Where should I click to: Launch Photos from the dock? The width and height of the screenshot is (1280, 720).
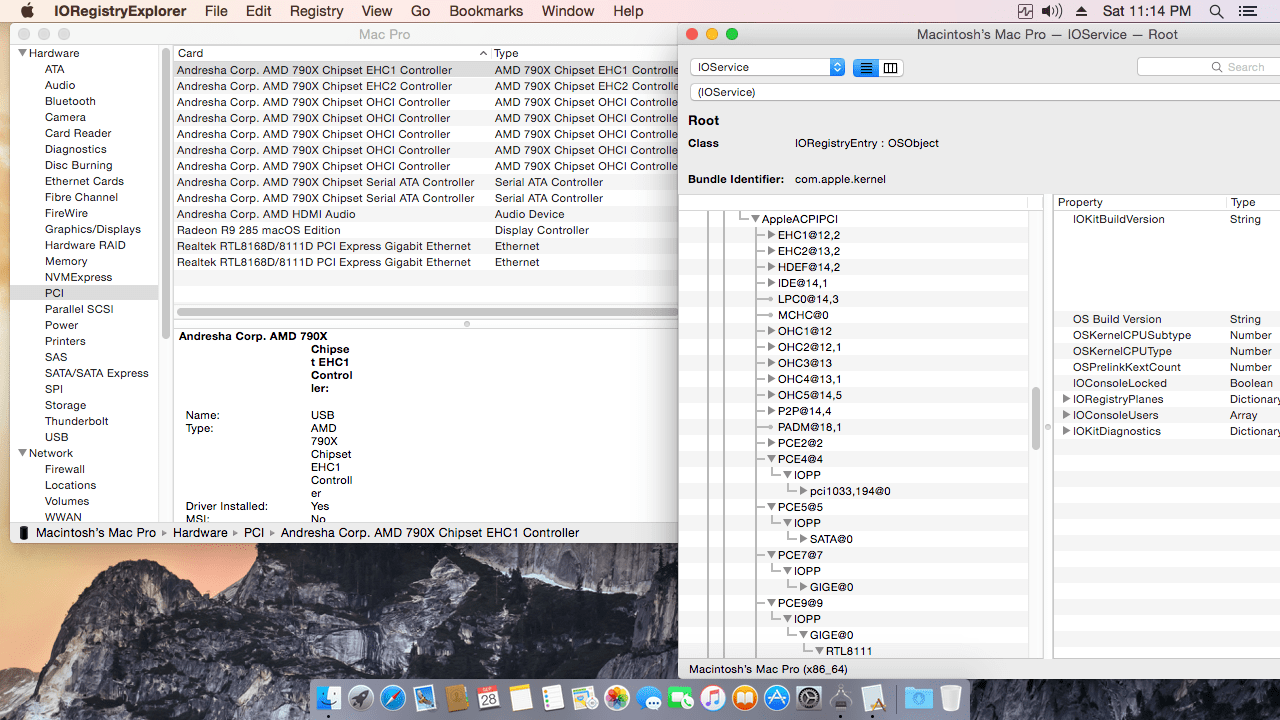coord(617,698)
